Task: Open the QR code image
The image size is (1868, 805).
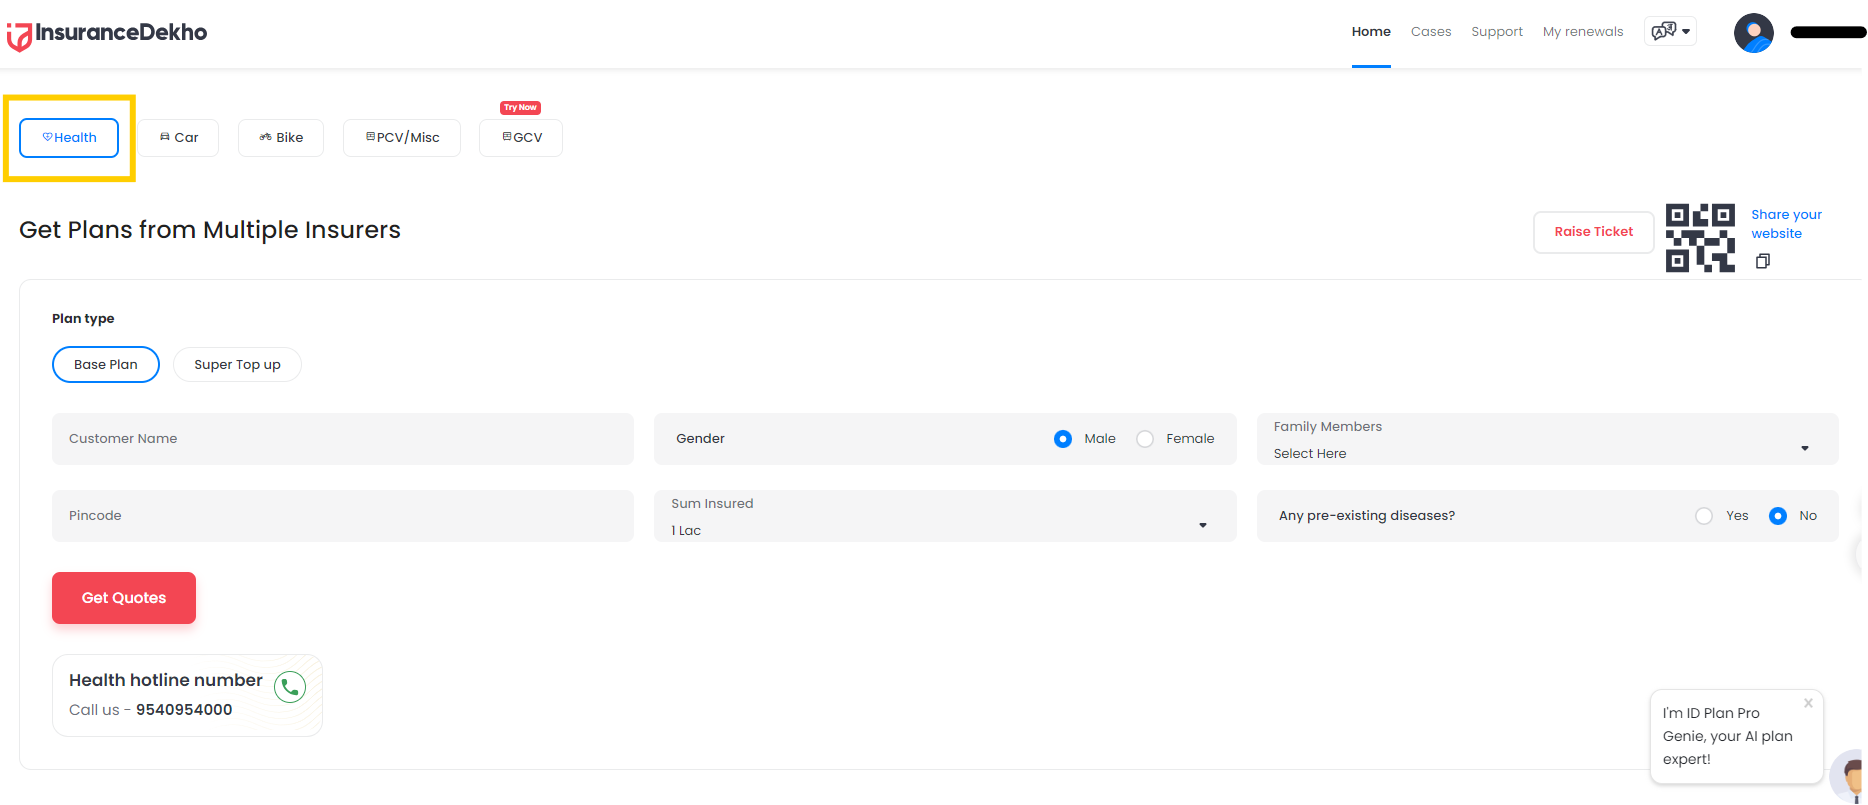Action: point(1699,238)
